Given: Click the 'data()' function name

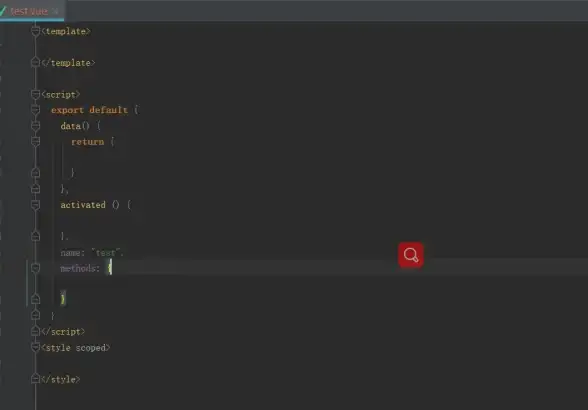Looking at the screenshot, I should coord(75,126).
